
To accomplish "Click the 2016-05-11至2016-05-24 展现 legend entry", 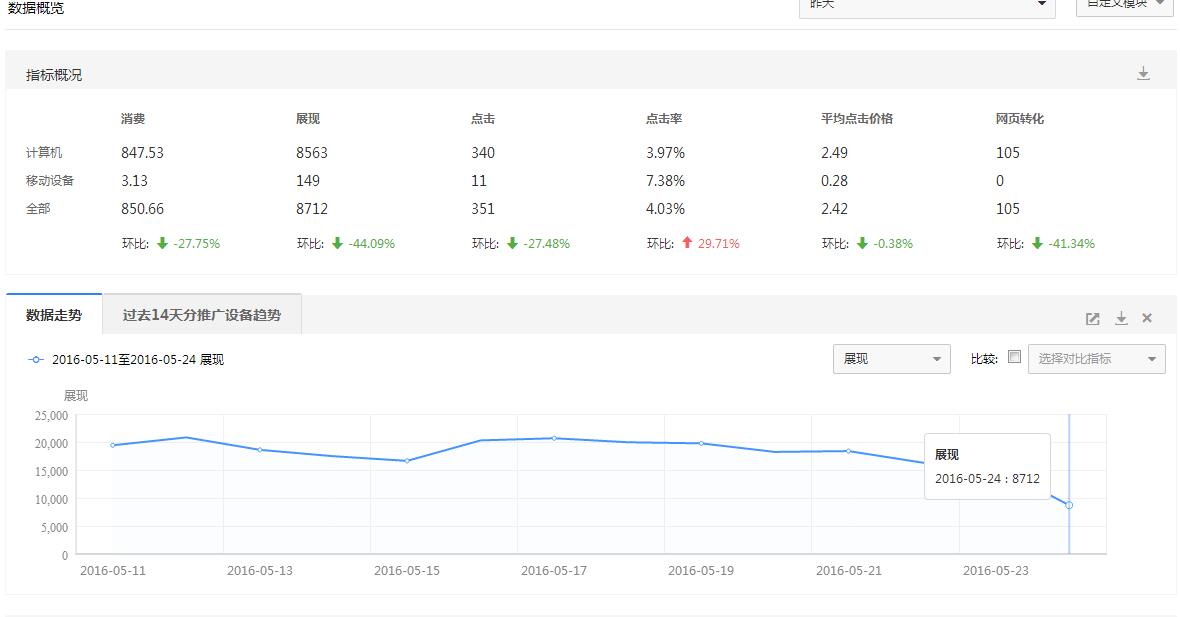I will tap(126, 360).
